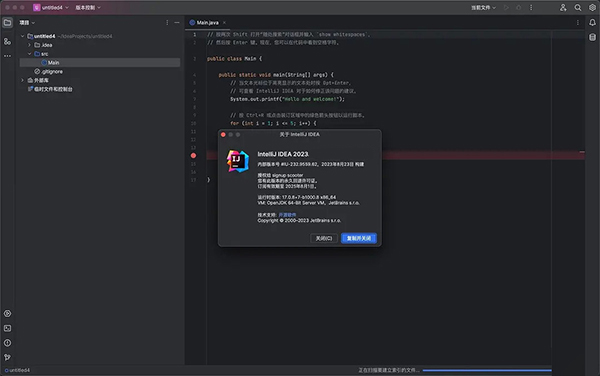Image resolution: width=600 pixels, height=376 pixels.
Task: Click the 关闭(C) button in About dialog
Action: (324, 238)
